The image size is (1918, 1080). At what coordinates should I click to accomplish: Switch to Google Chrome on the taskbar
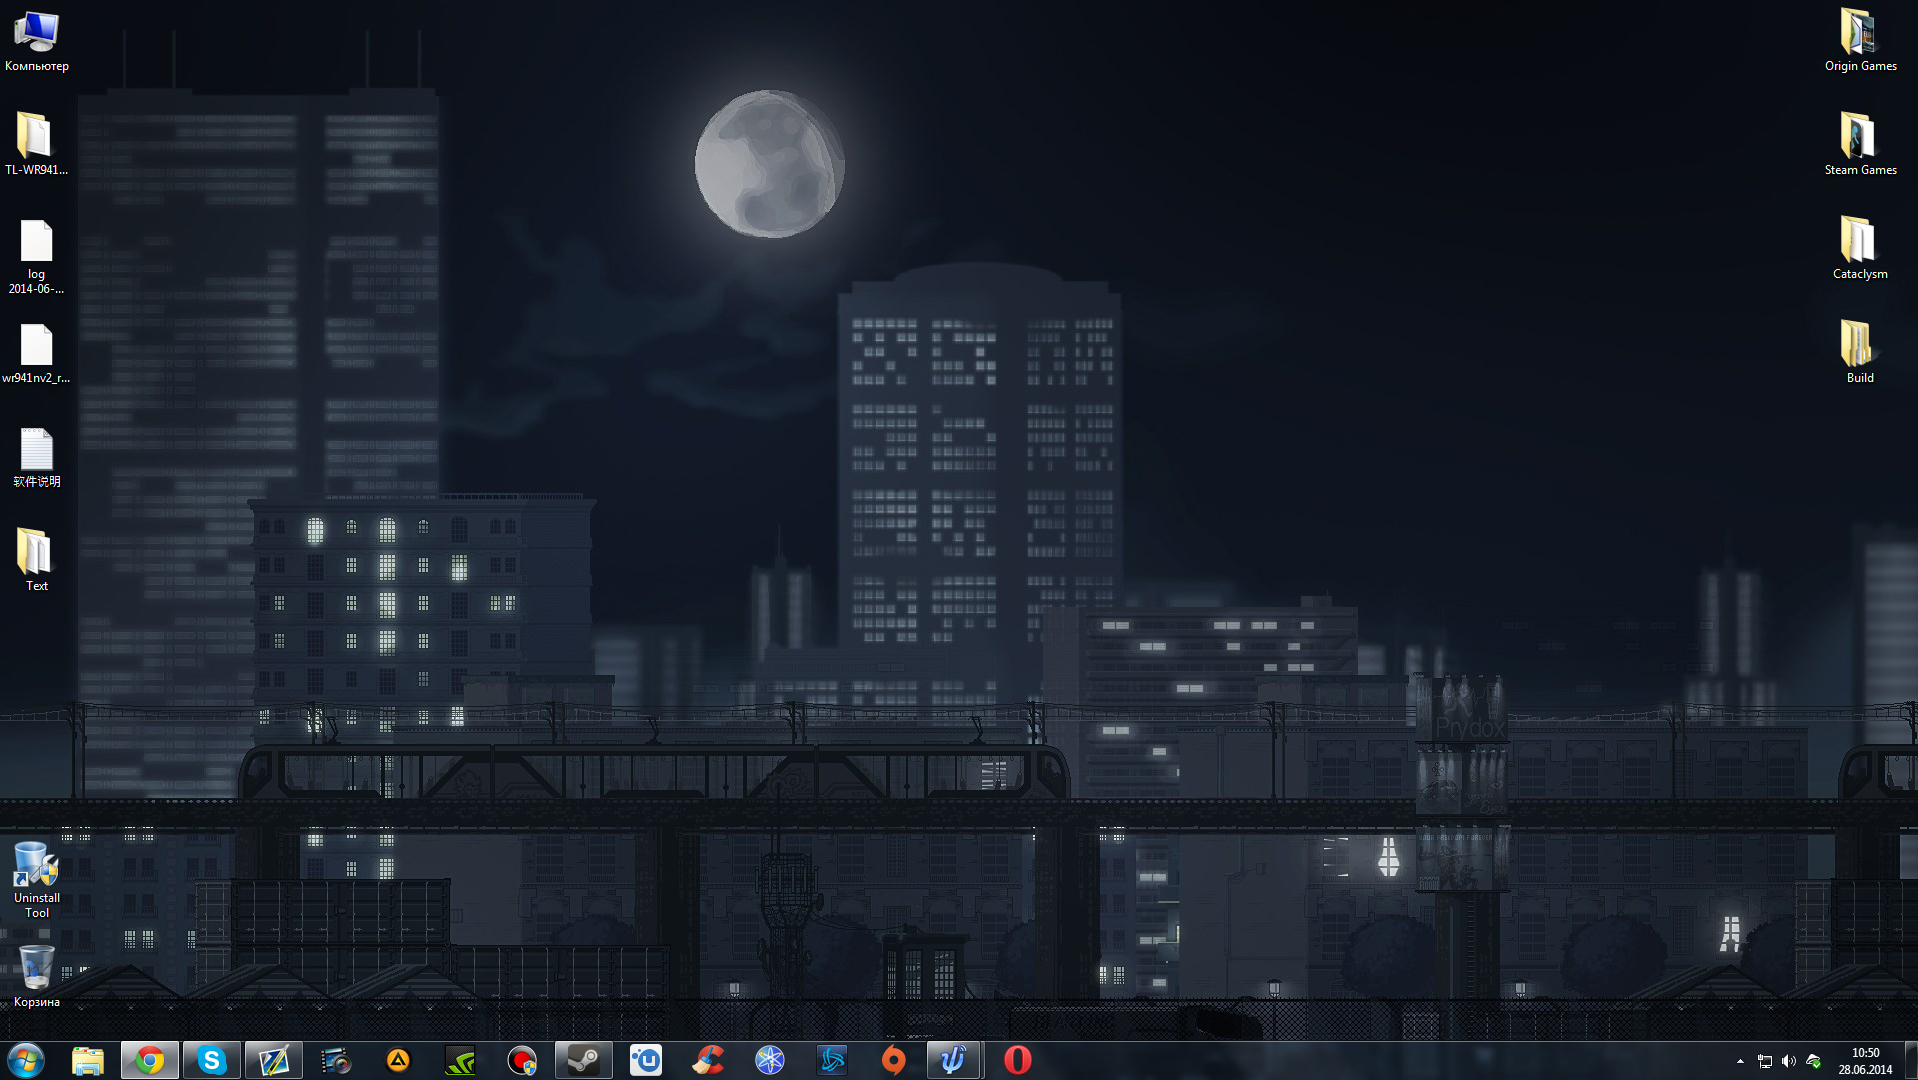(150, 1060)
